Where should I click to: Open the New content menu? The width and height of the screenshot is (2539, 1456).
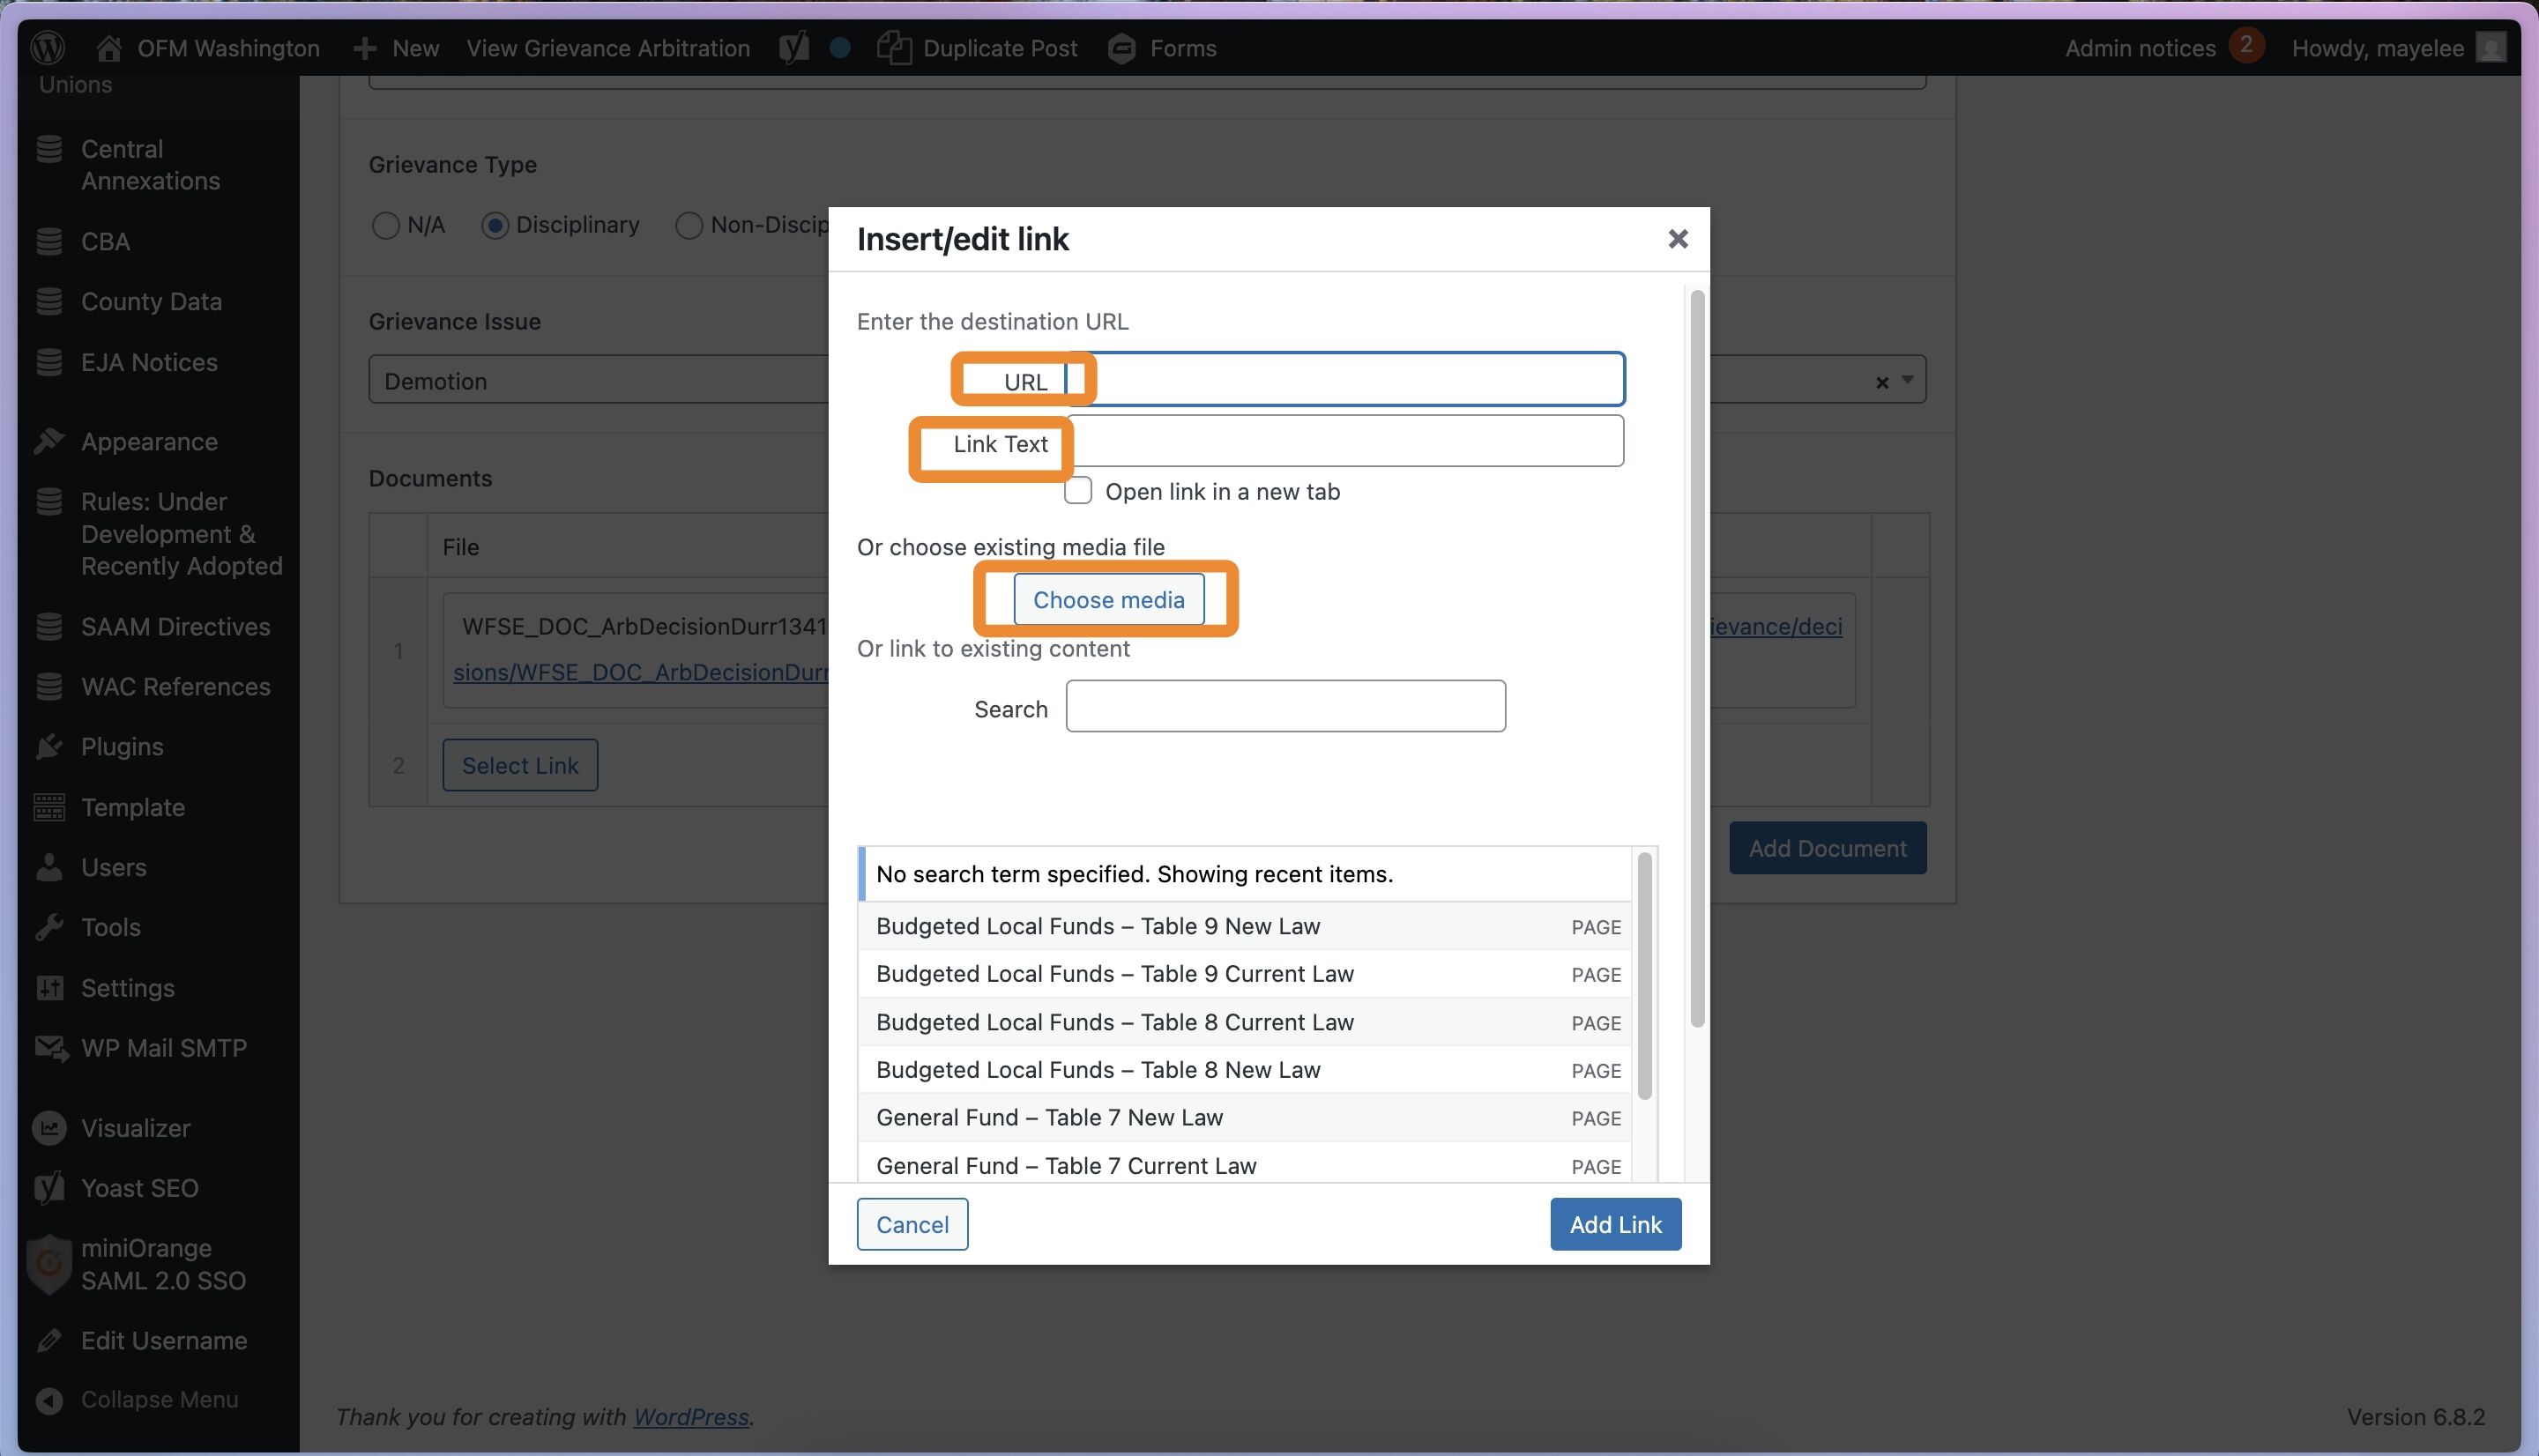click(x=396, y=47)
